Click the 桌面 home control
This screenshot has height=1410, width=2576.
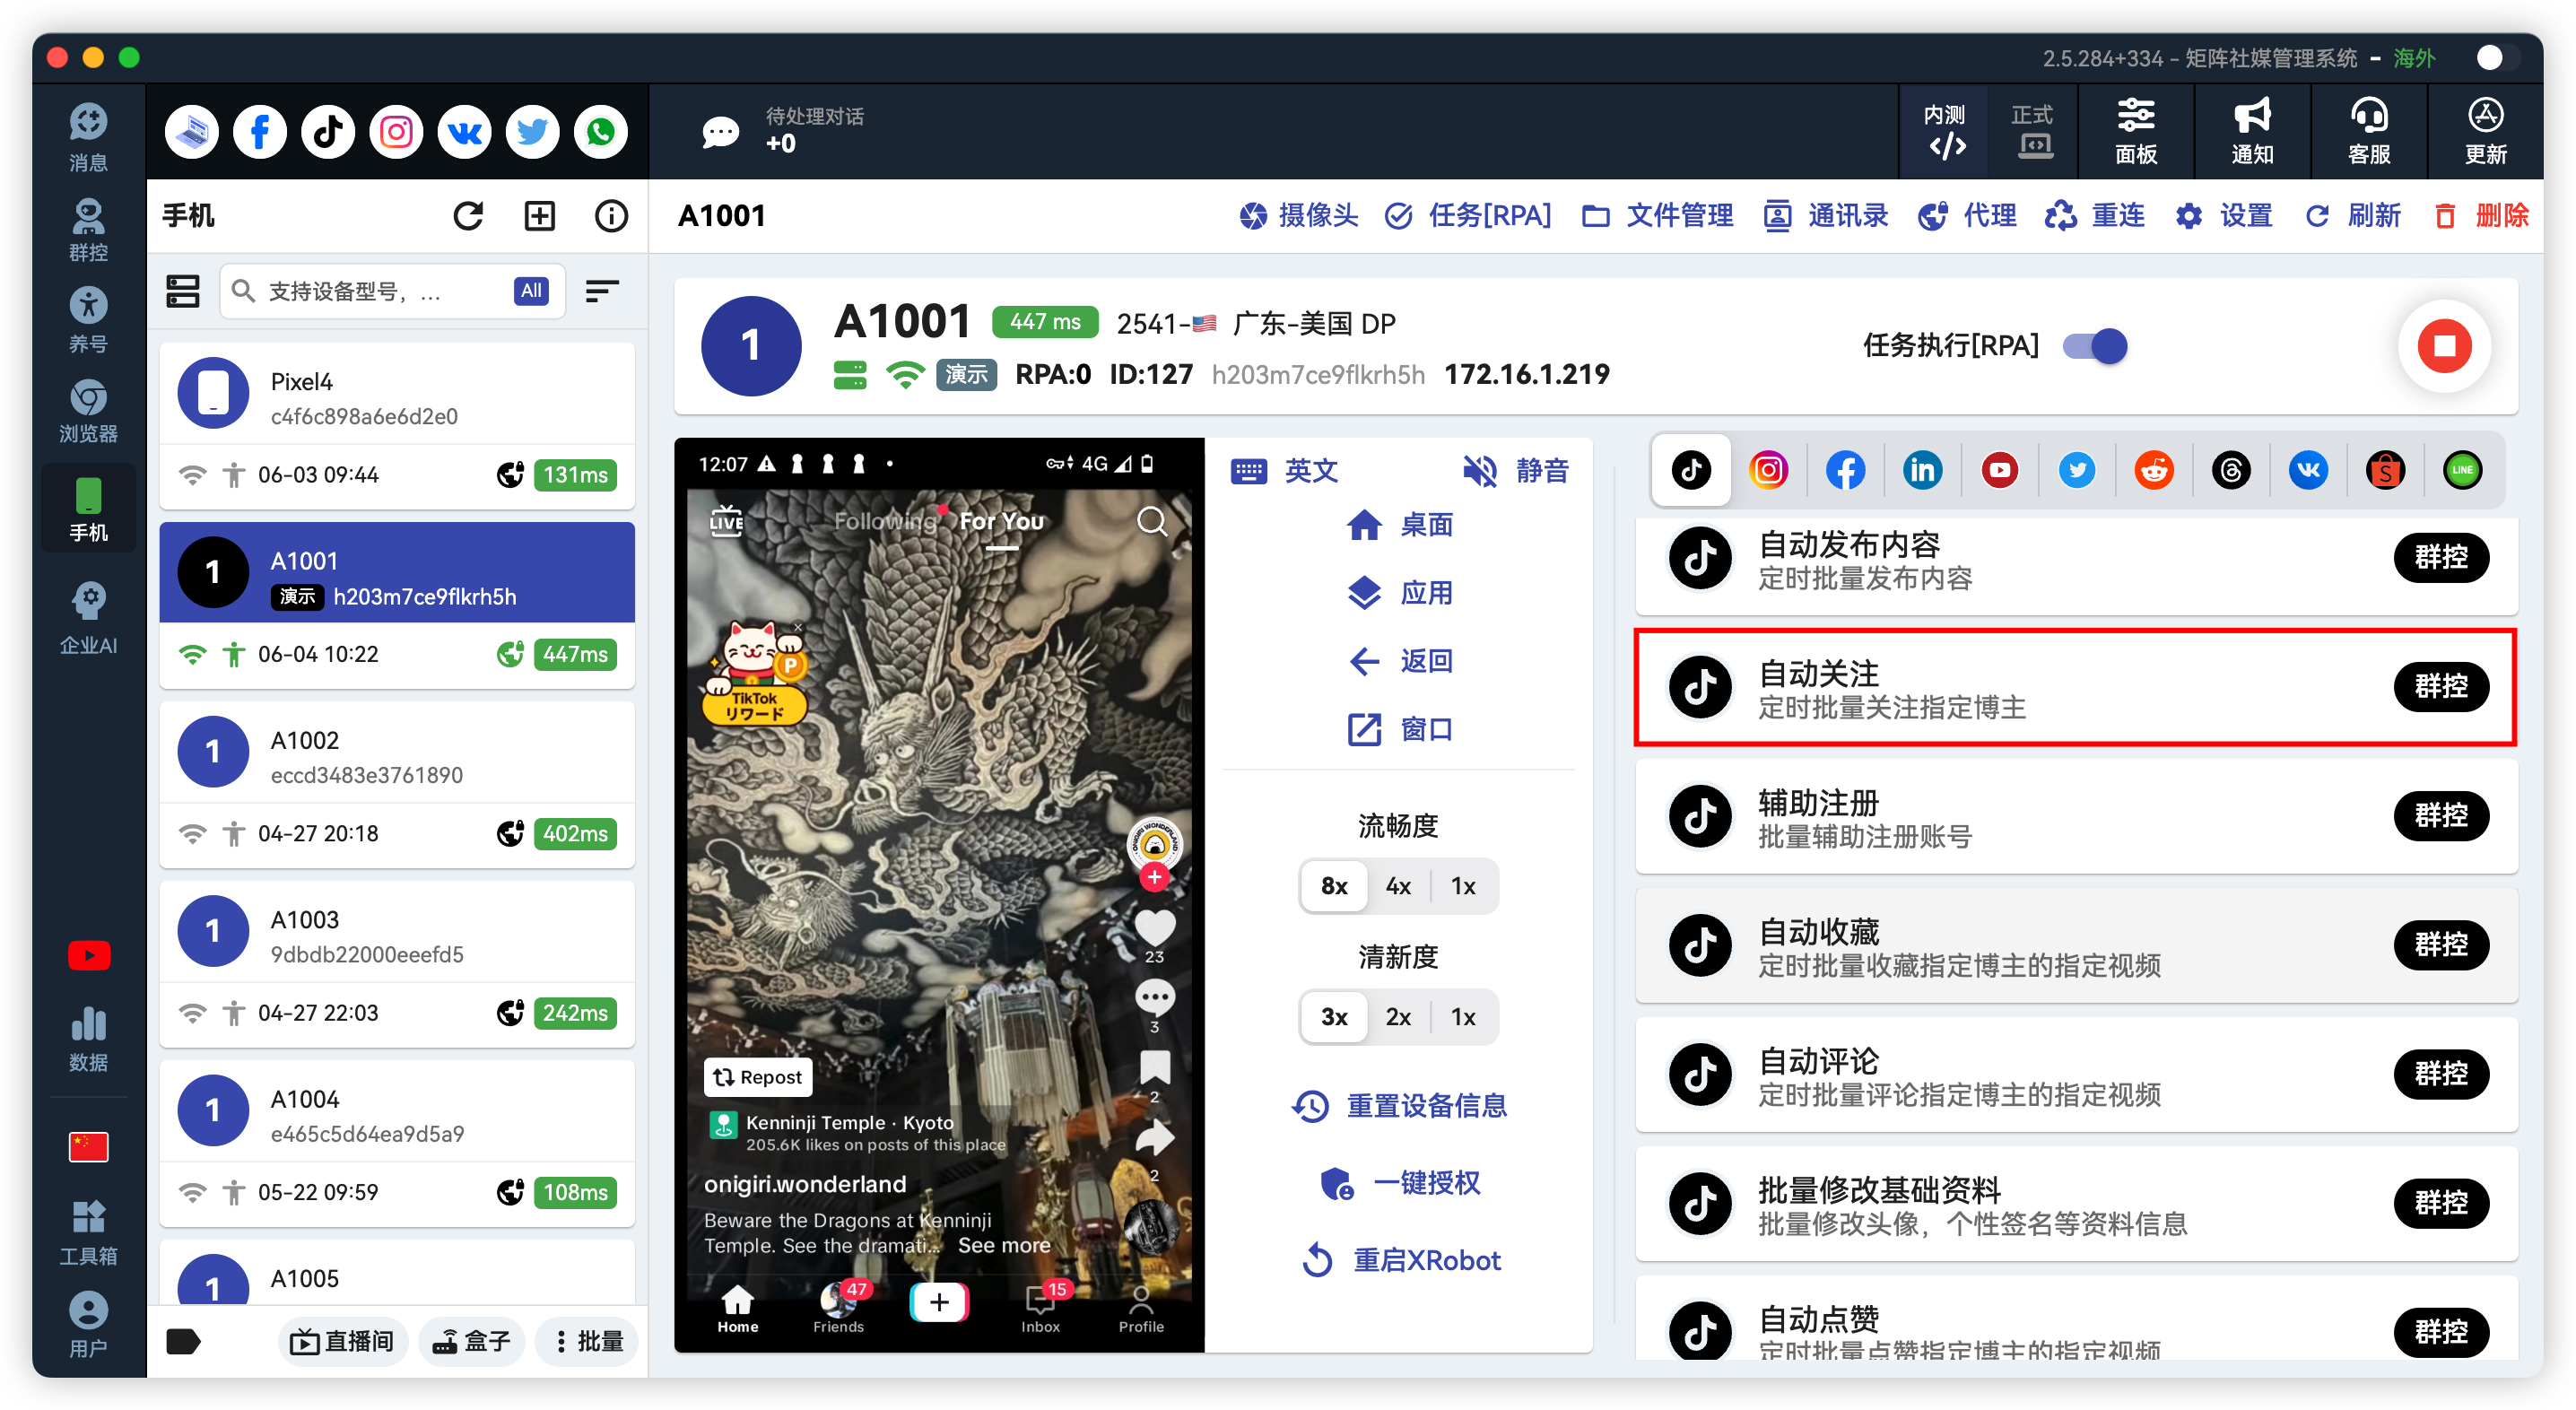1398,525
